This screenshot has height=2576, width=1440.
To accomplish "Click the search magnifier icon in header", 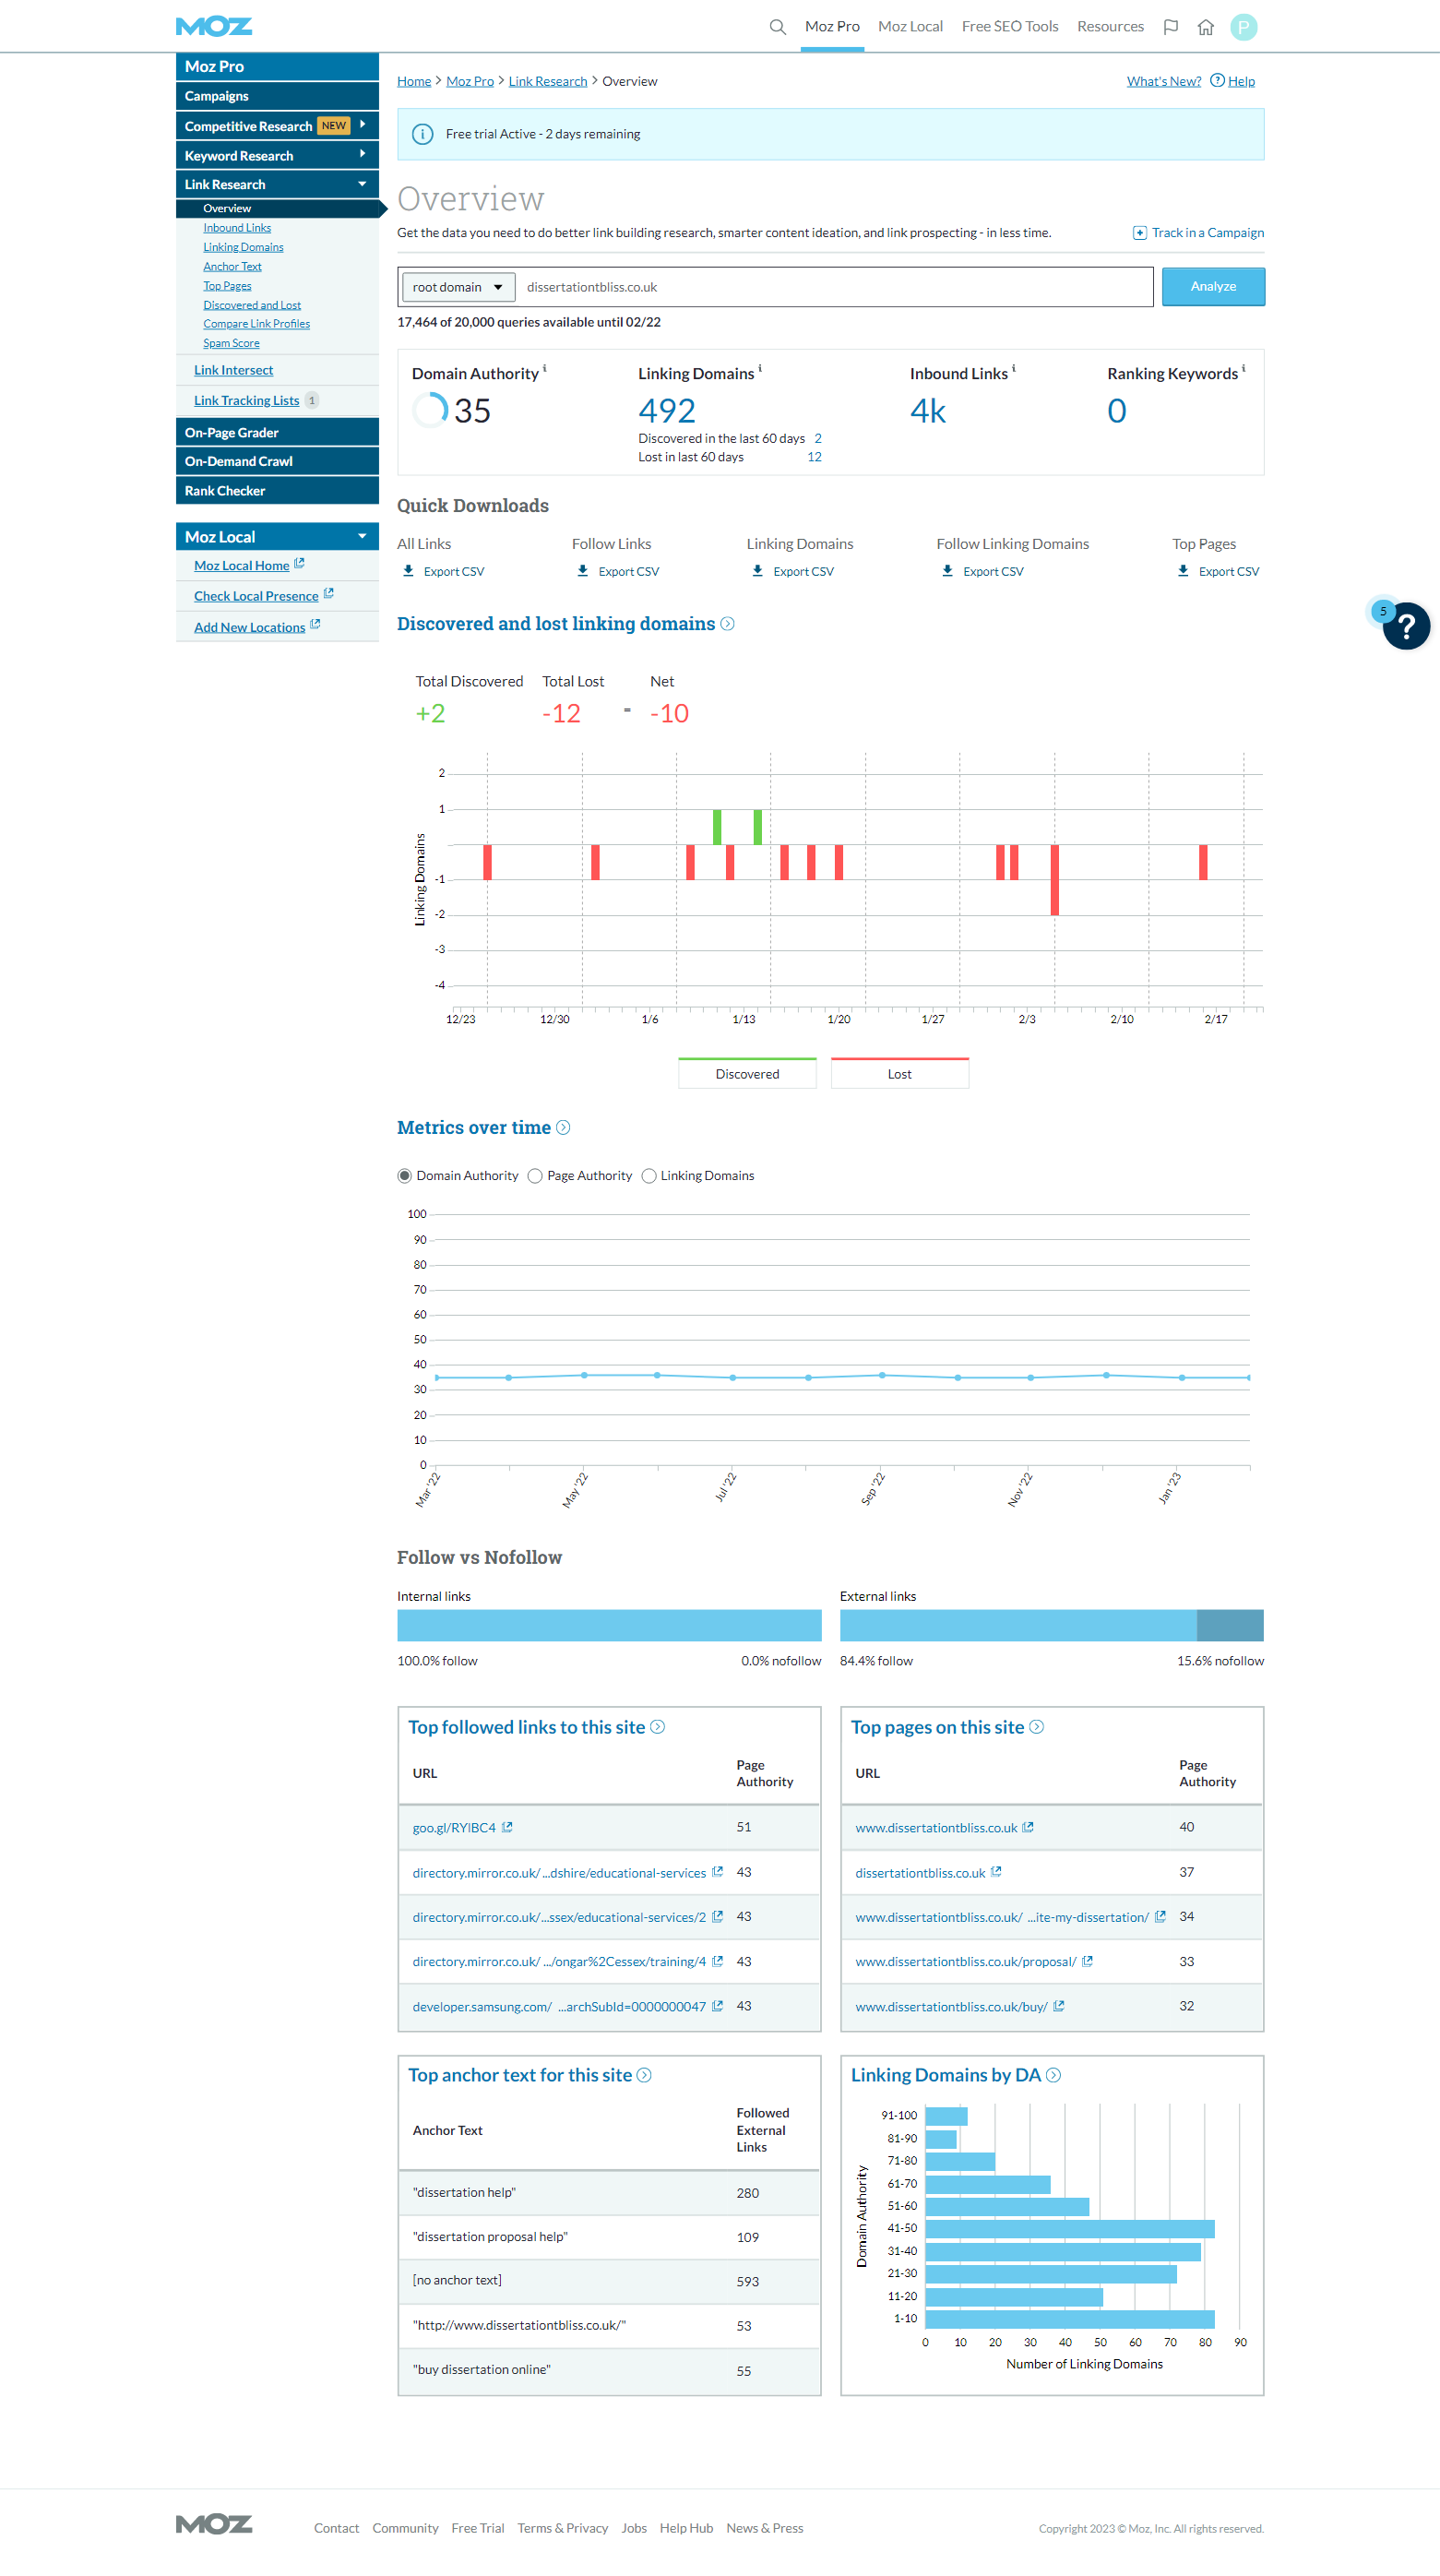I will point(777,27).
